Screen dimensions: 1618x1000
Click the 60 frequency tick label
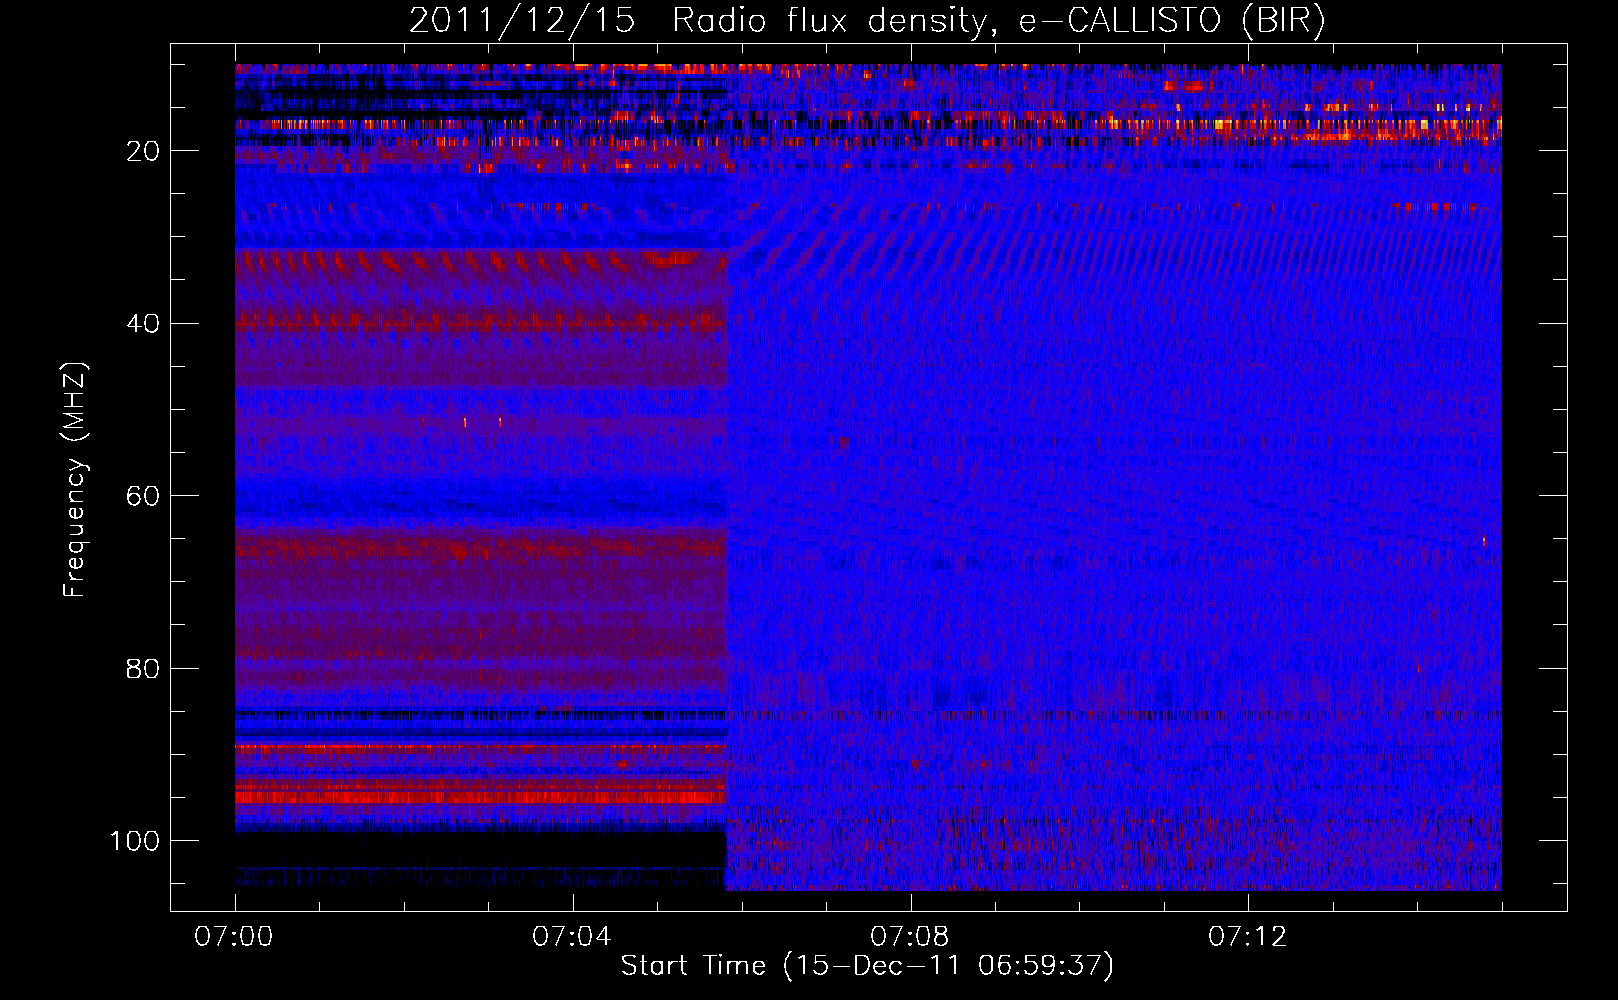(144, 497)
